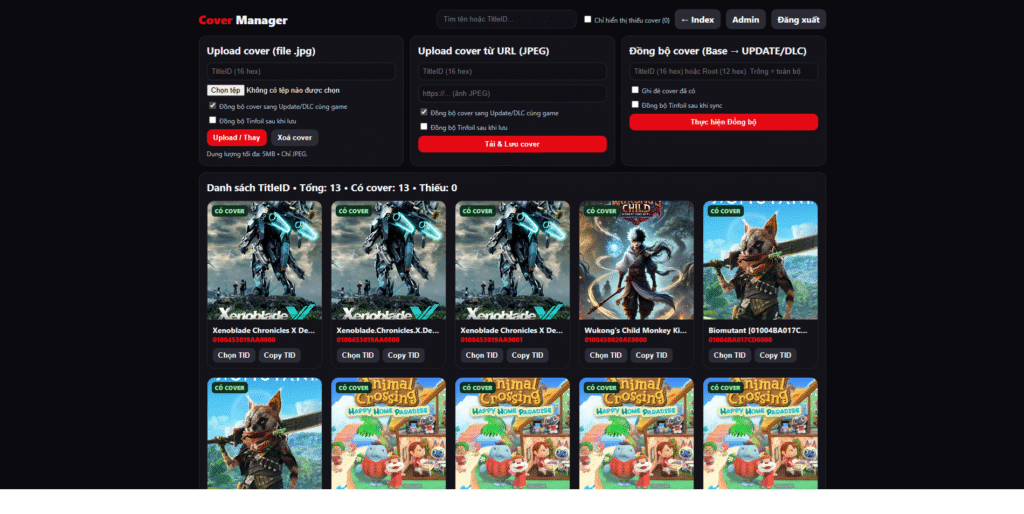Open the Admin page
Image resolution: width=1024 pixels, height=514 pixels.
[x=745, y=19]
